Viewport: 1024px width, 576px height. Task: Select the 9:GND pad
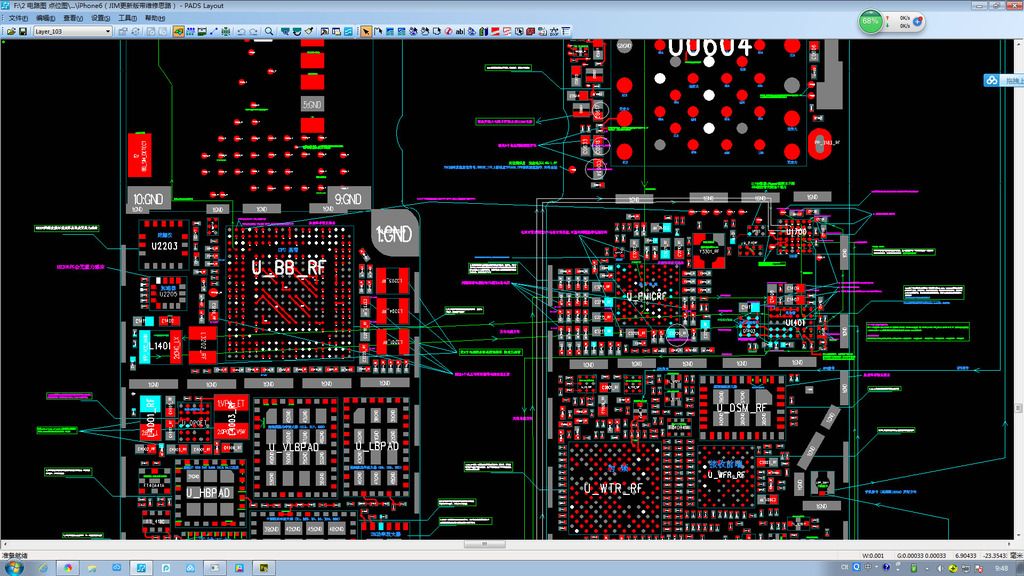348,199
